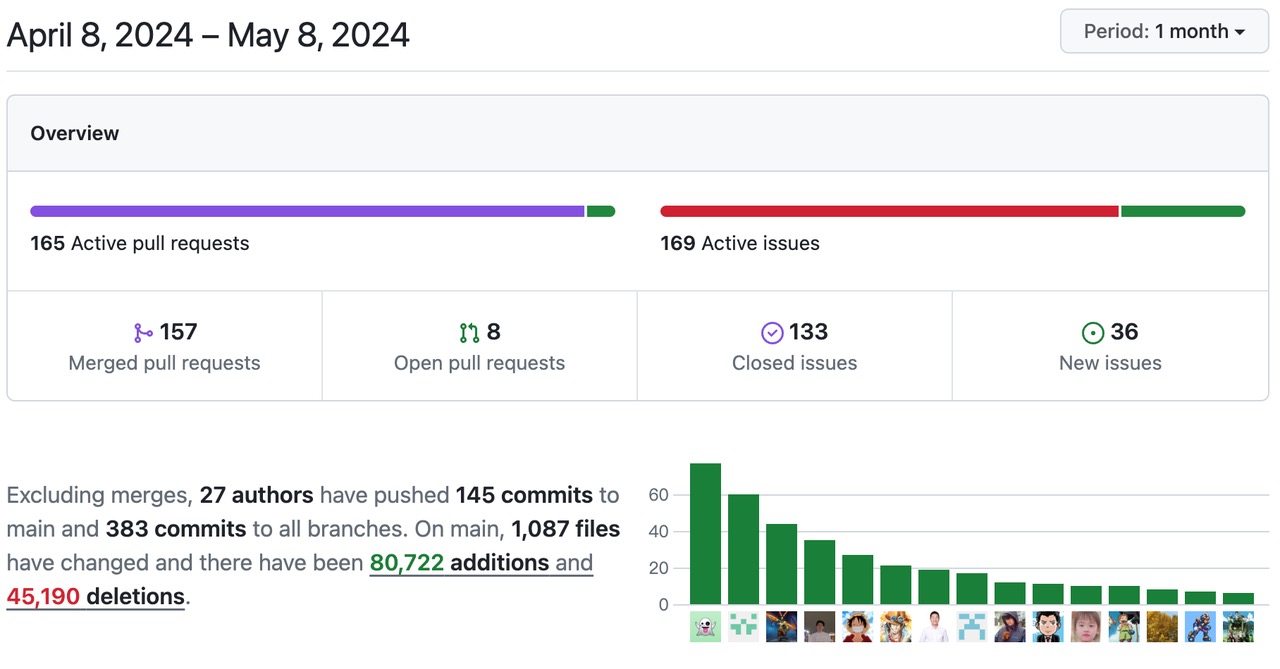Open the orange cowboy hat anime avatar
This screenshot has width=1280, height=669.
point(895,626)
